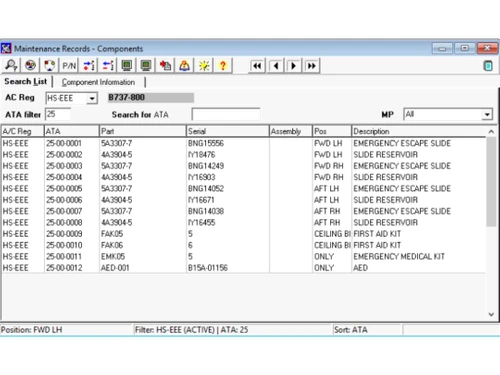Click the red arrow document toolbar icon

165,65
